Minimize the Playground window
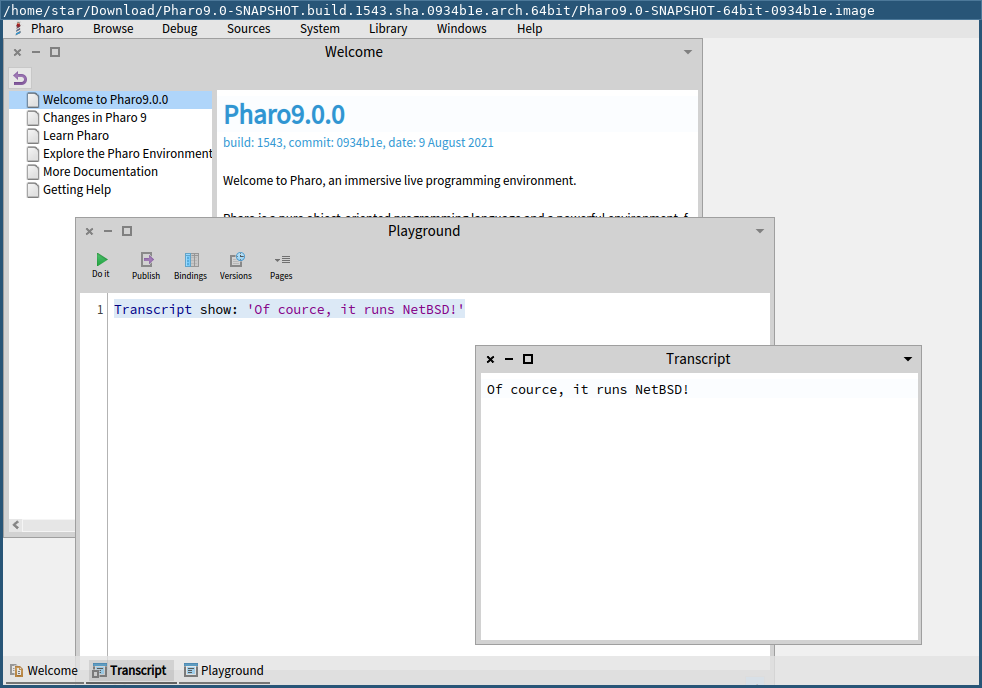 tap(108, 232)
